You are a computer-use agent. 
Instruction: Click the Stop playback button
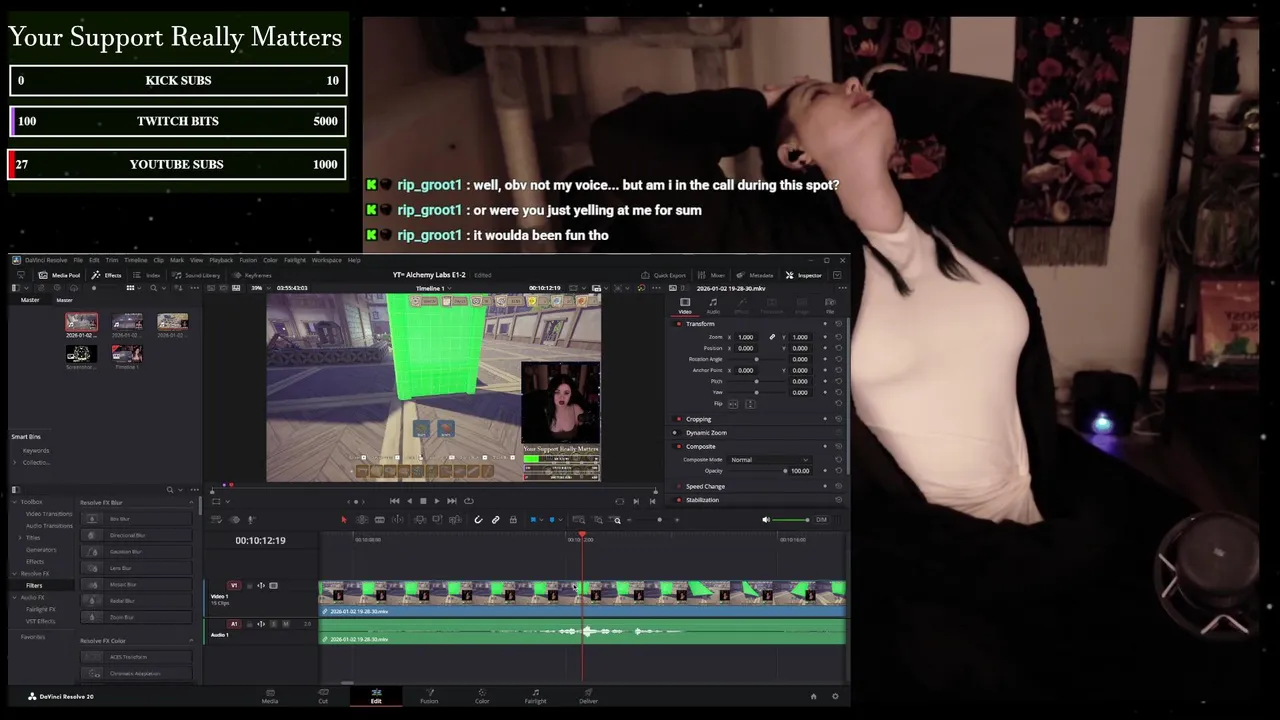tap(423, 501)
